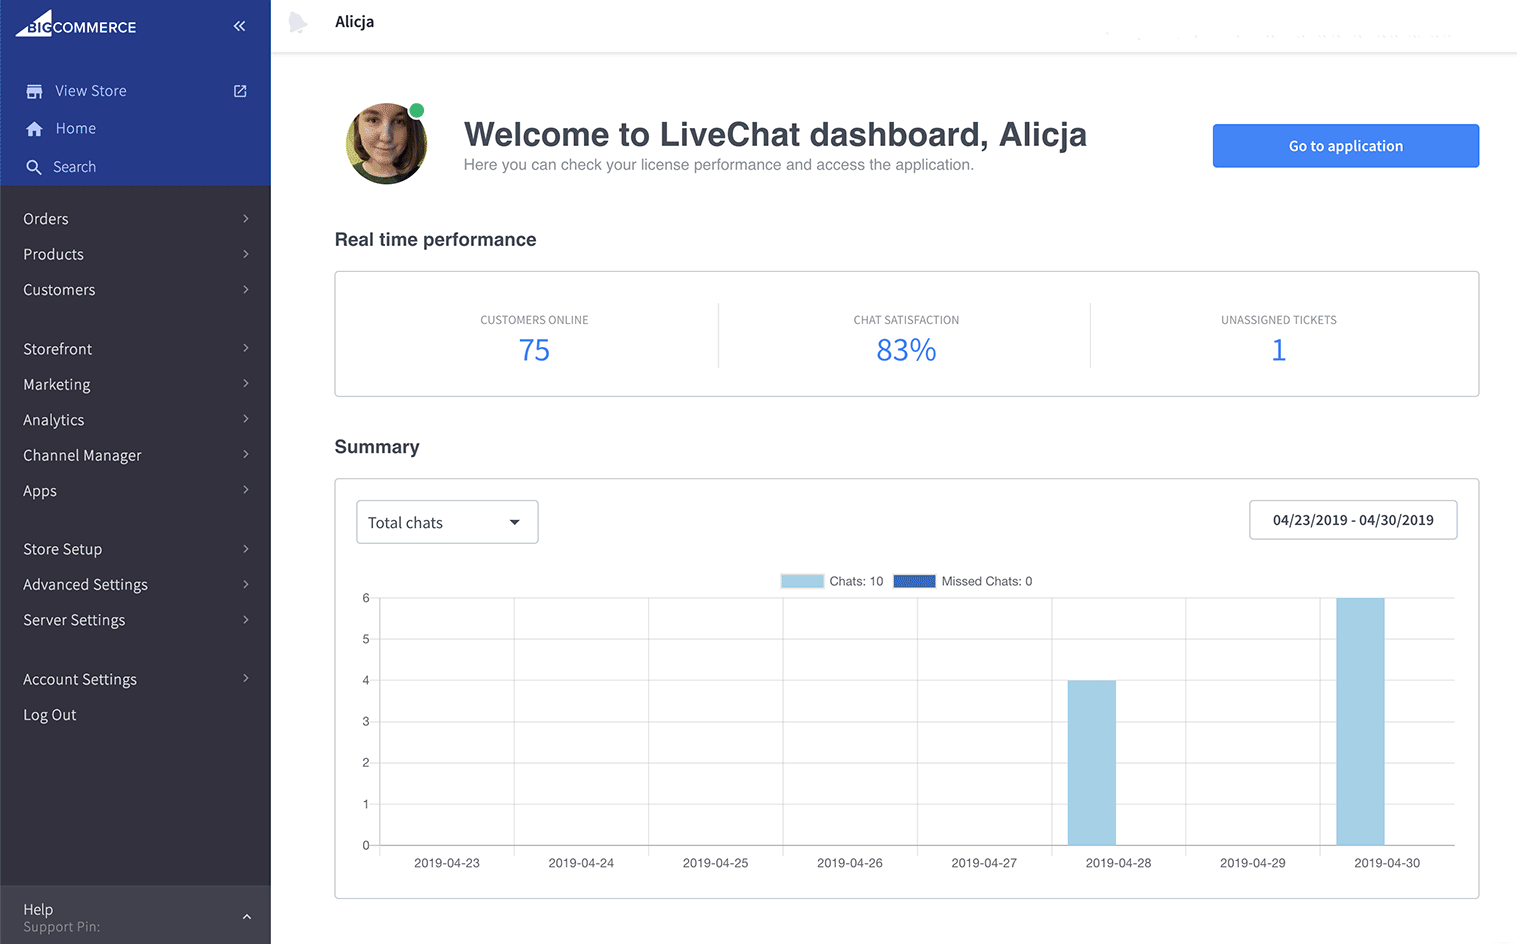The height and width of the screenshot is (944, 1517).
Task: Click the BigCommerce logo
Action: point(76,24)
